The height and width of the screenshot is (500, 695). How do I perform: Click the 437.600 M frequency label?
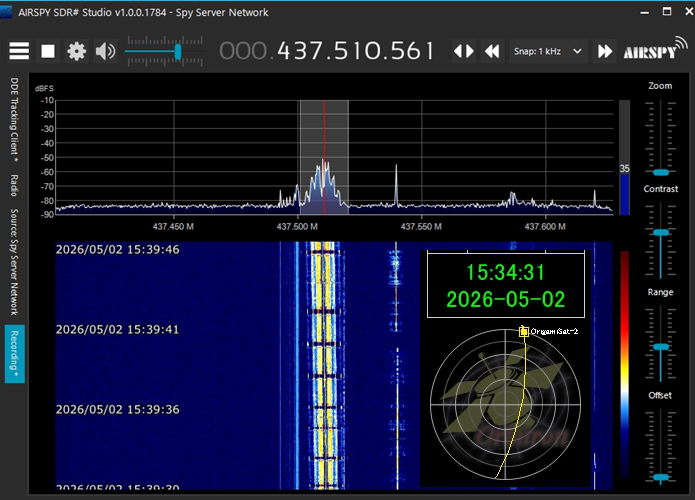[x=545, y=227]
